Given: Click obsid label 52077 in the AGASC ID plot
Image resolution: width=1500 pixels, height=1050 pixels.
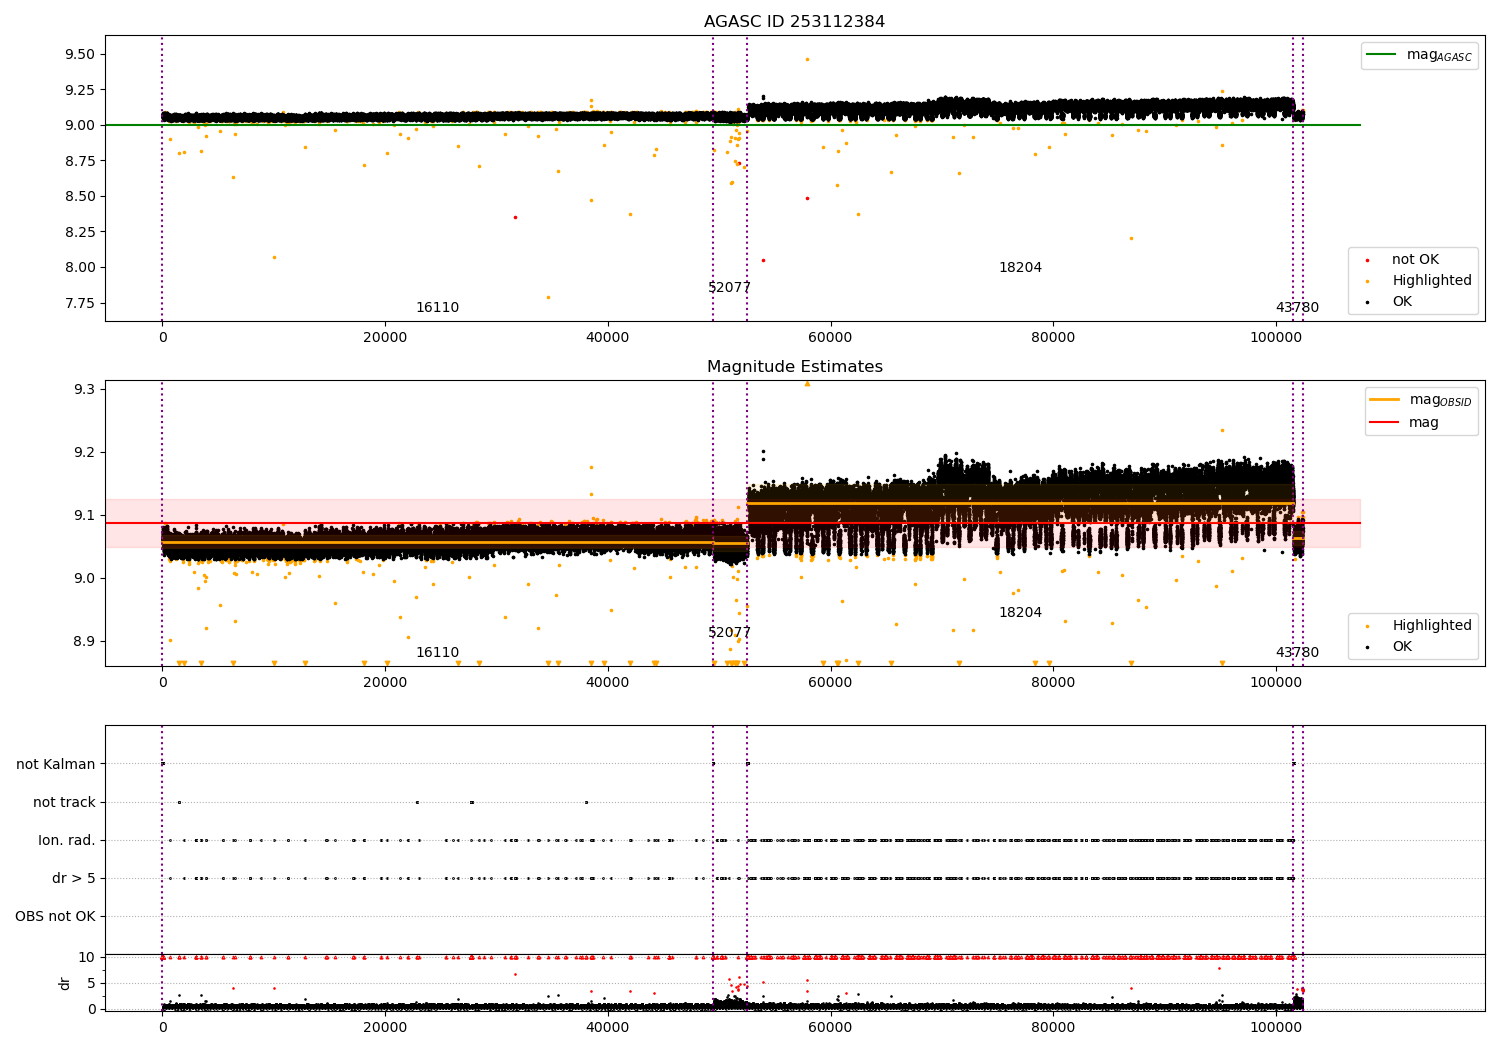Looking at the screenshot, I should [x=729, y=288].
